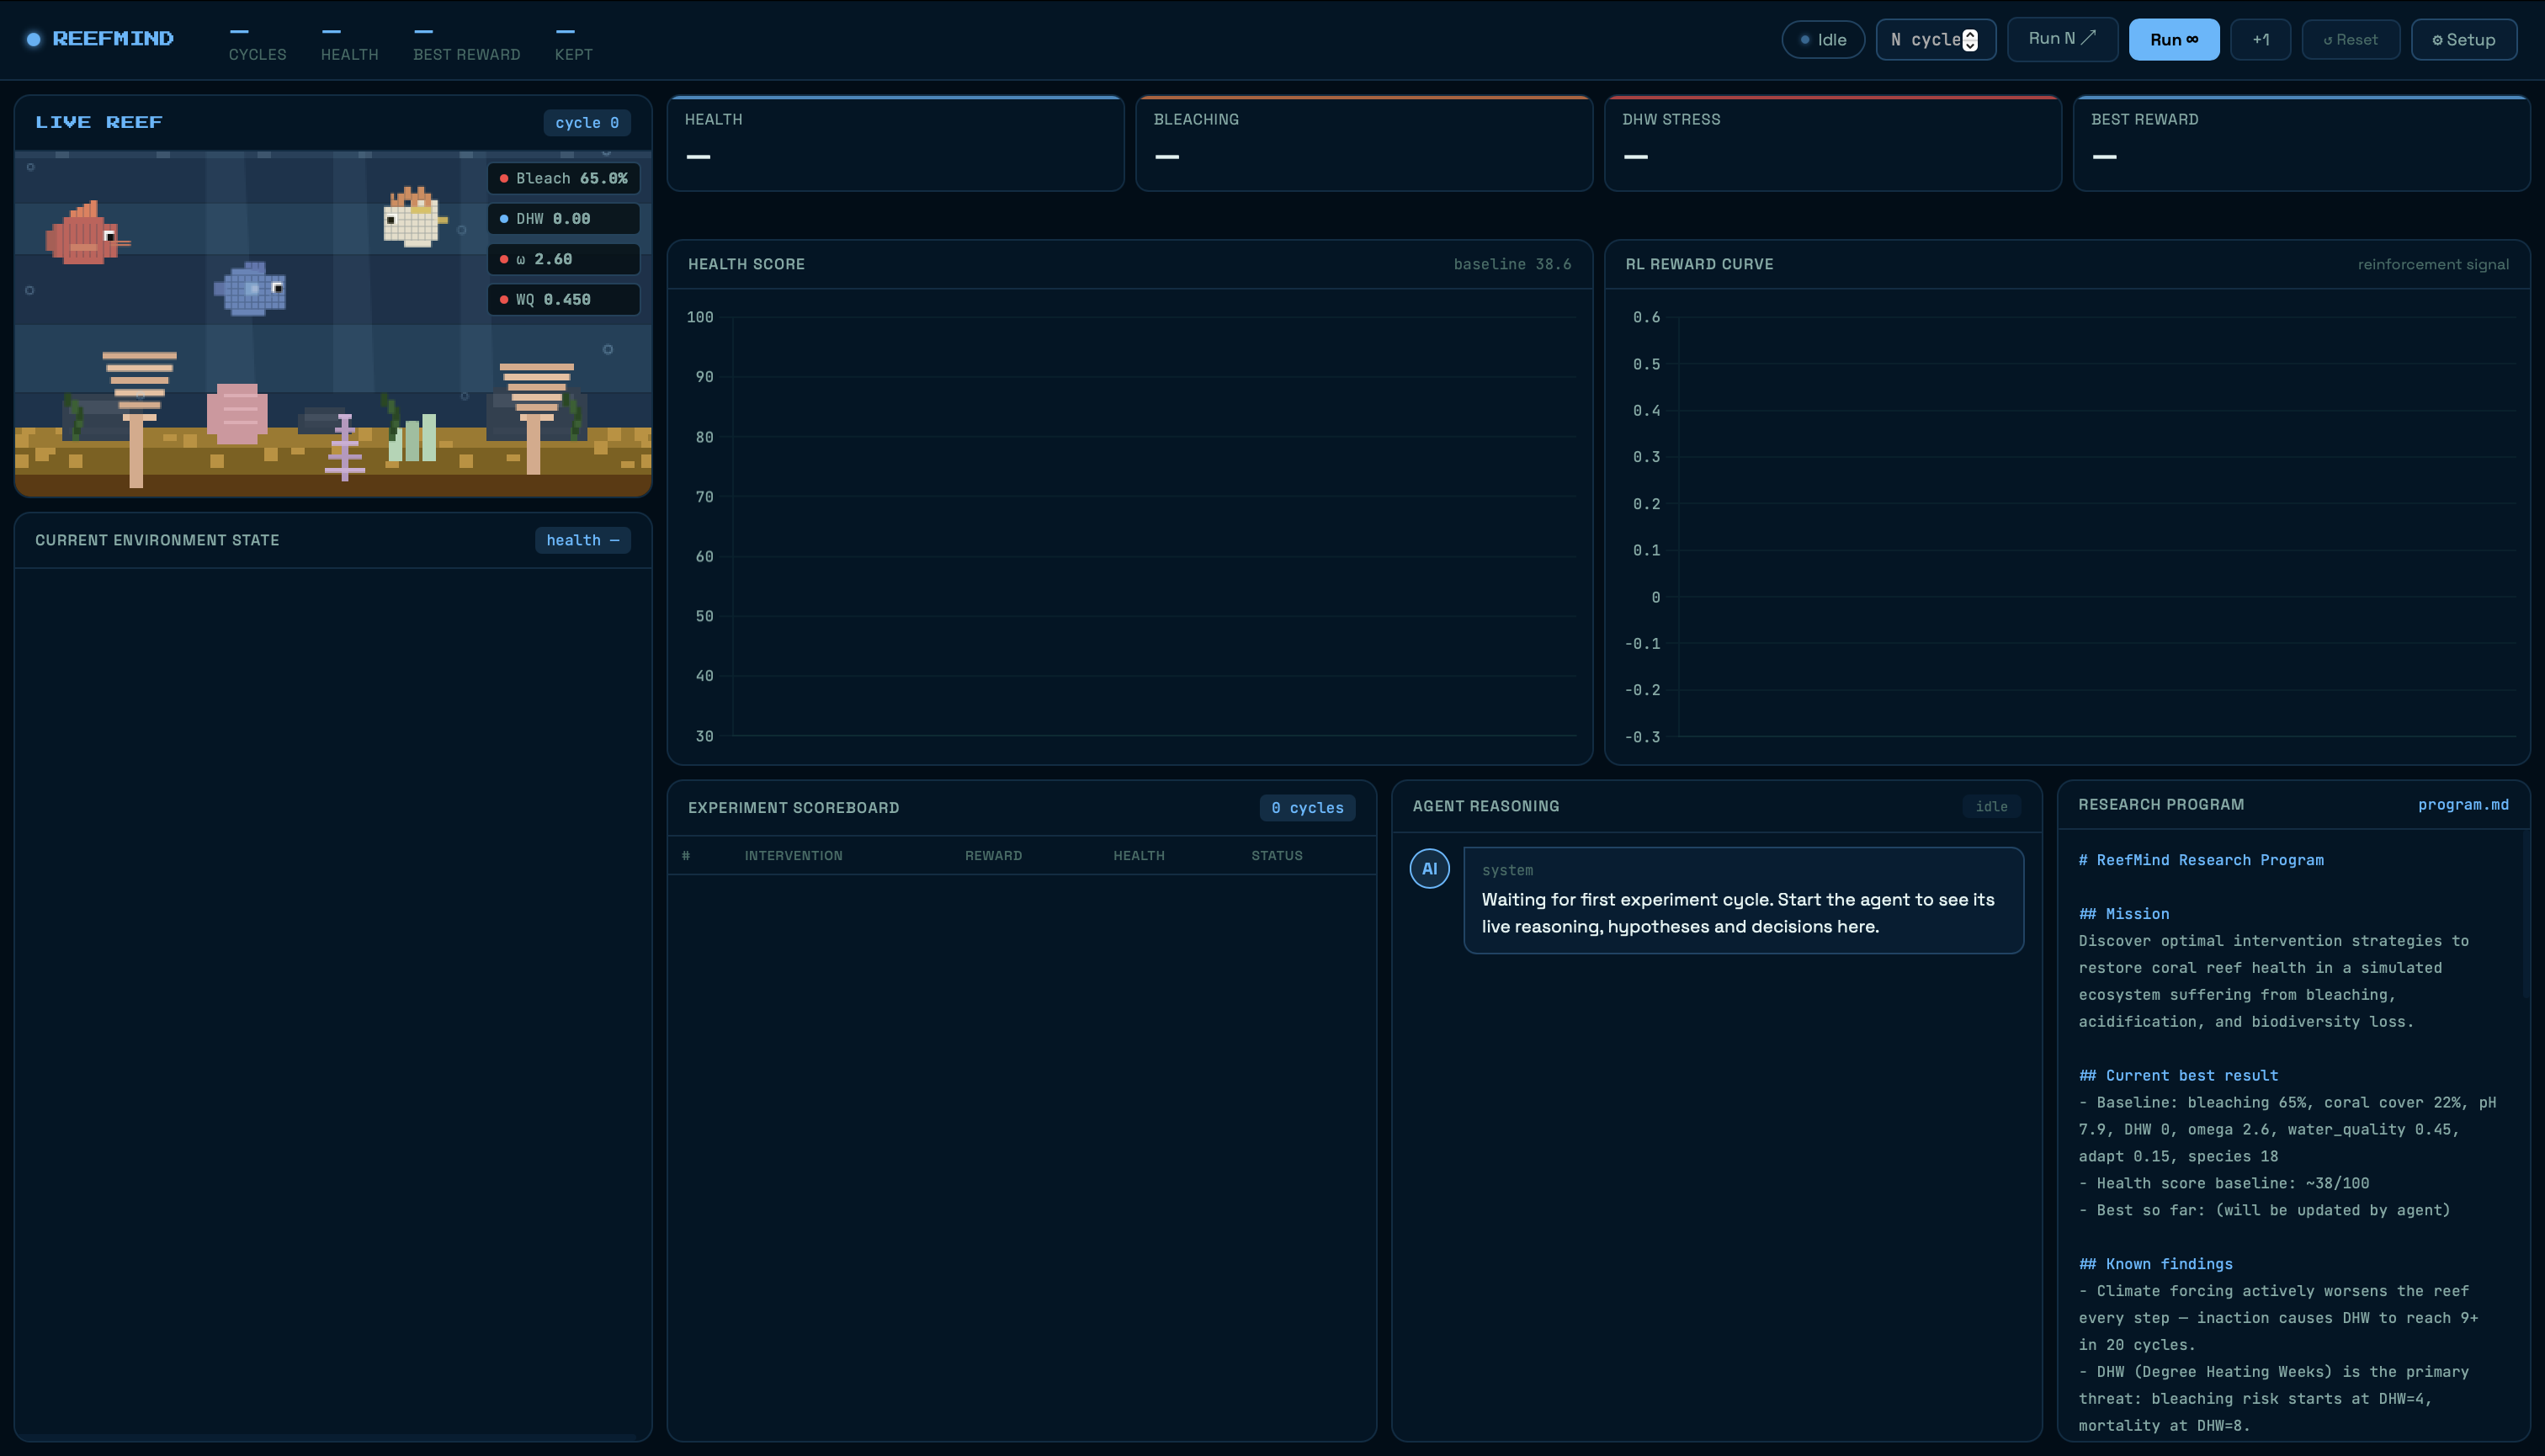Click the AI avatar icon
This screenshot has width=2545, height=1456.
(x=1429, y=868)
